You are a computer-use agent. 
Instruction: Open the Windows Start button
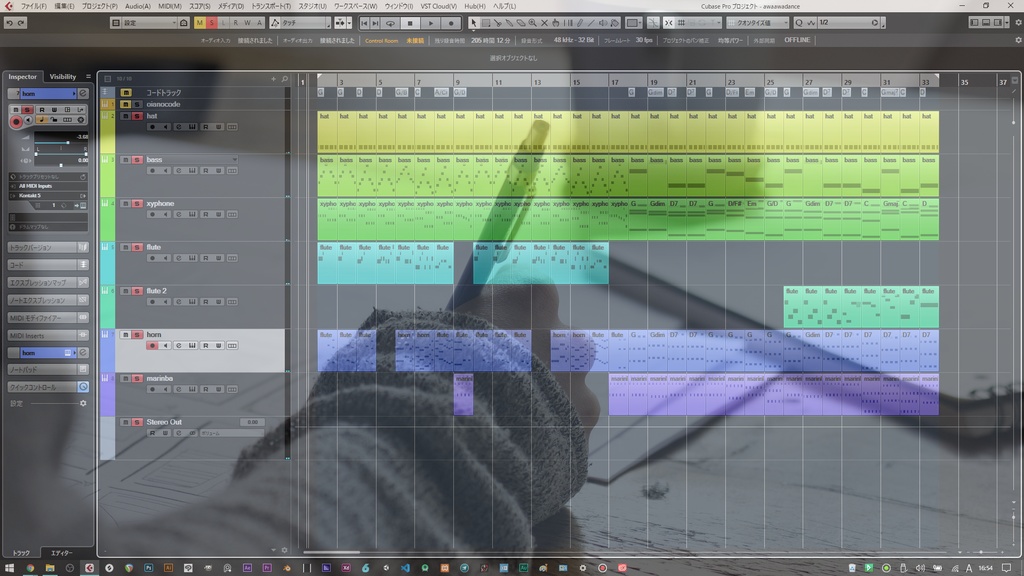coord(9,568)
